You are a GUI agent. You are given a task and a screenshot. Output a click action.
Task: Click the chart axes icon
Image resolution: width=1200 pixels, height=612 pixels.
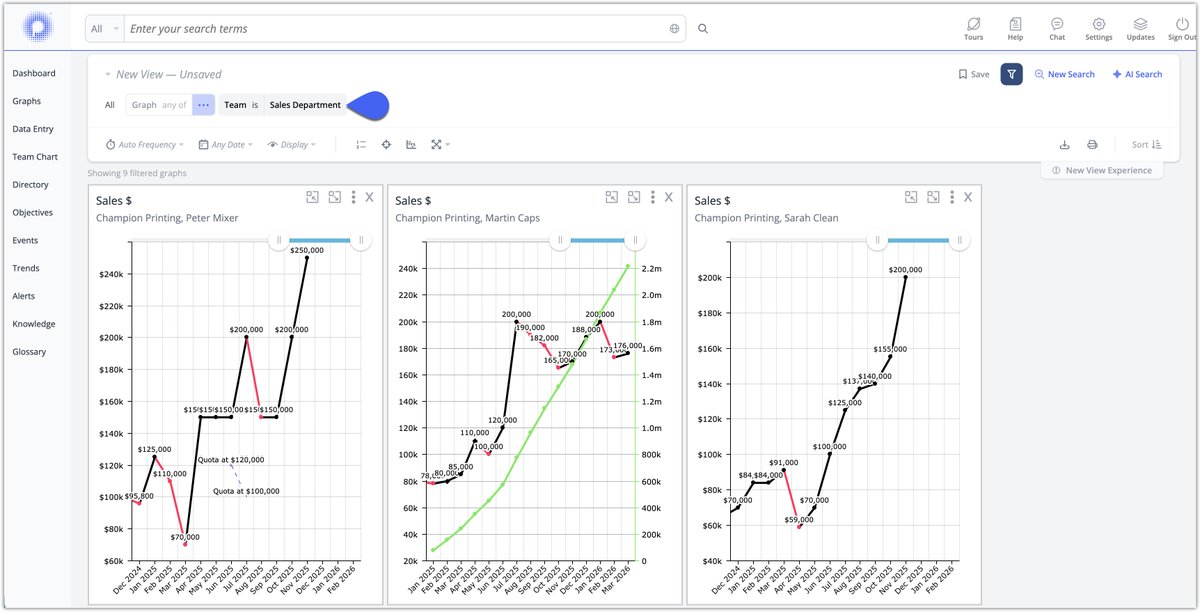[x=411, y=145]
